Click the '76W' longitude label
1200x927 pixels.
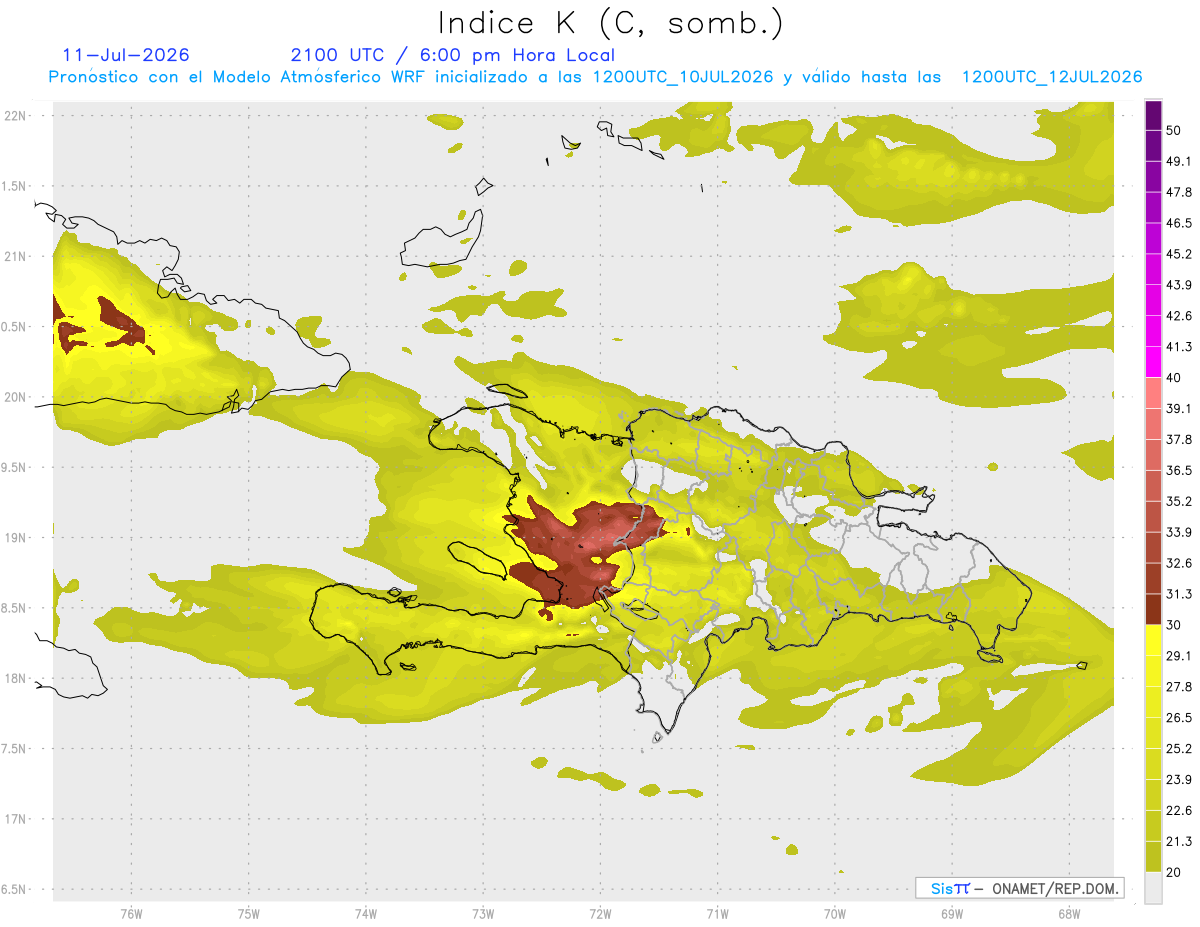pyautogui.click(x=131, y=913)
